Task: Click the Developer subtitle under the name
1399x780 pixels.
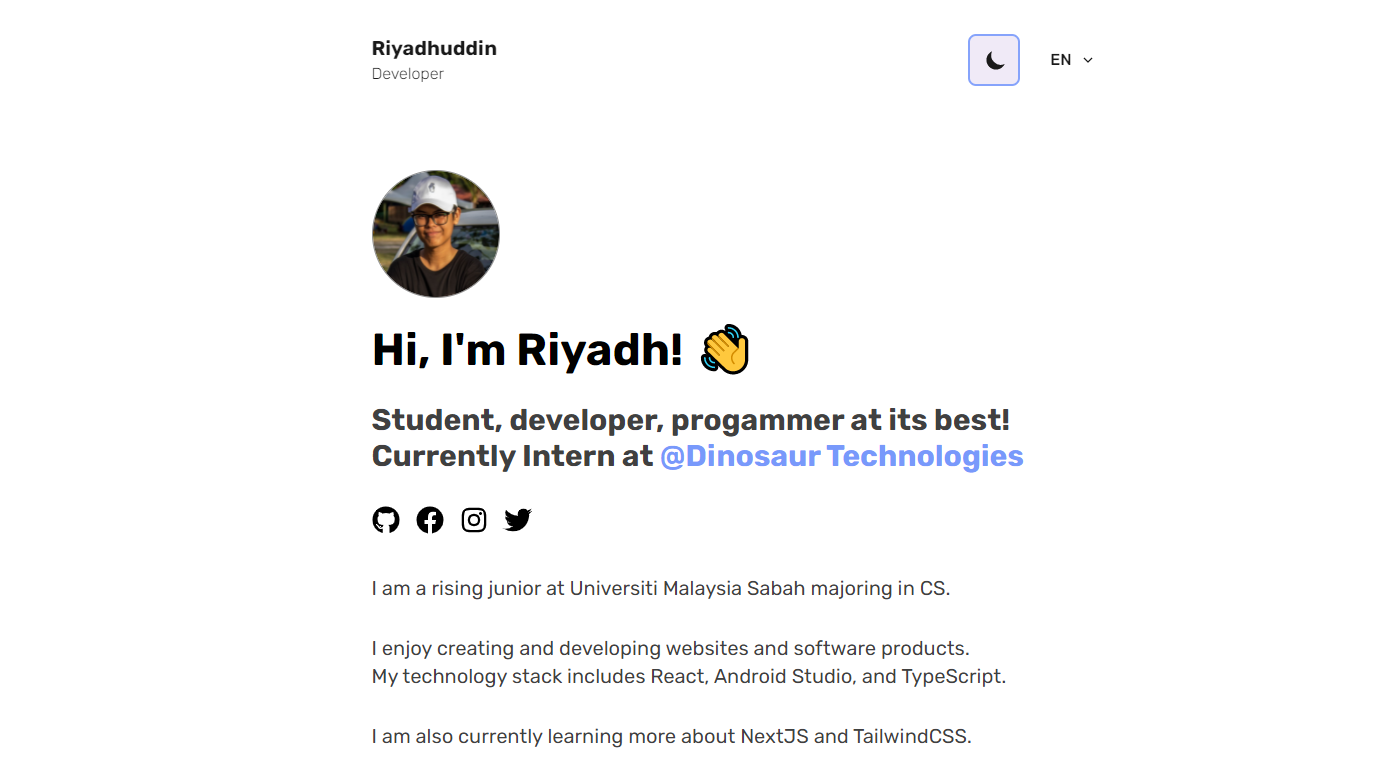Action: click(408, 74)
